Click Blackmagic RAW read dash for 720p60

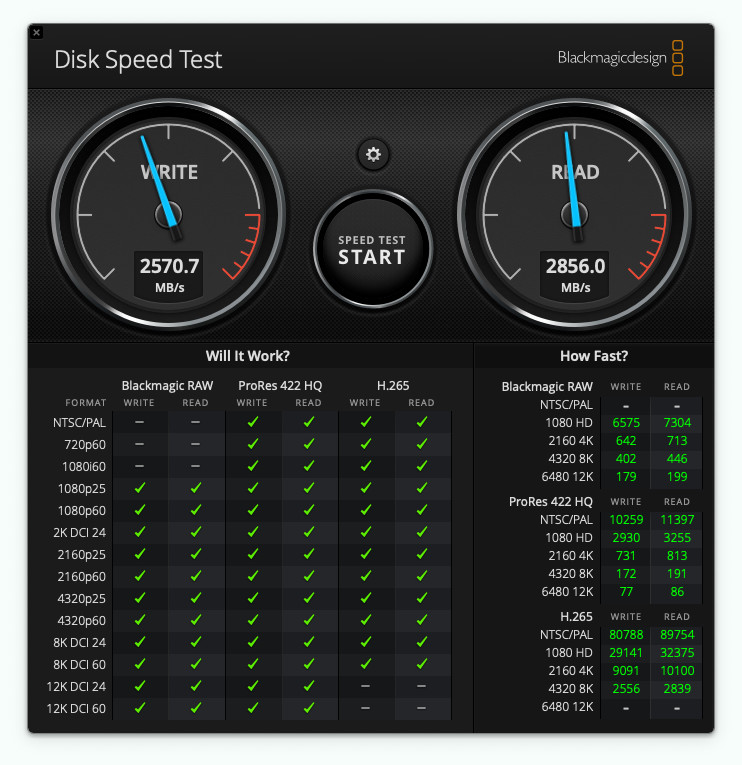(x=196, y=444)
